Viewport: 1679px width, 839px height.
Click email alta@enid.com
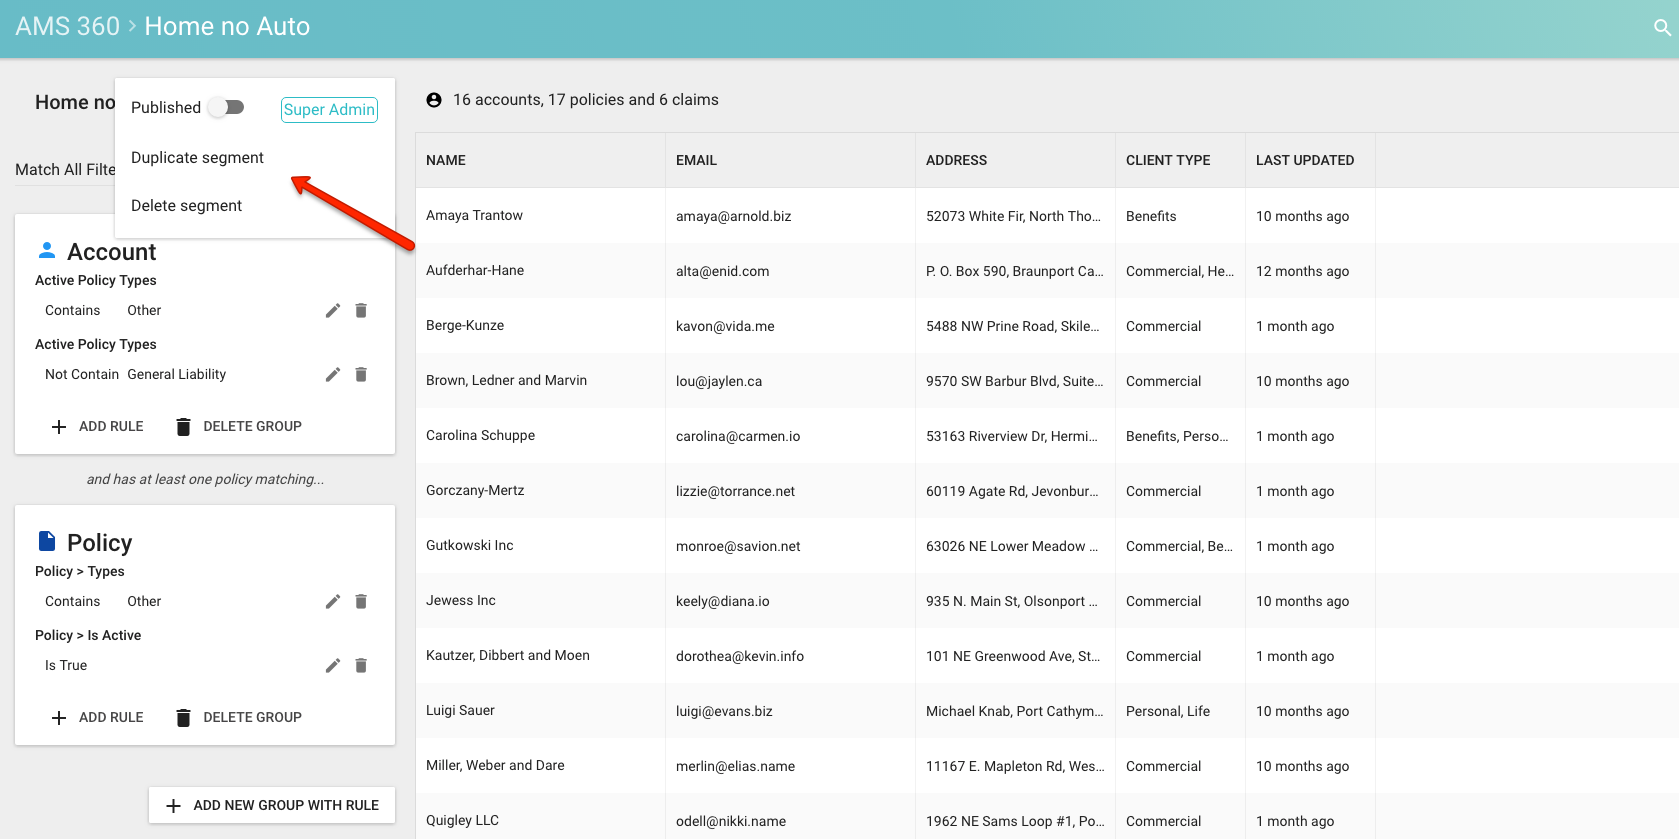pos(722,271)
